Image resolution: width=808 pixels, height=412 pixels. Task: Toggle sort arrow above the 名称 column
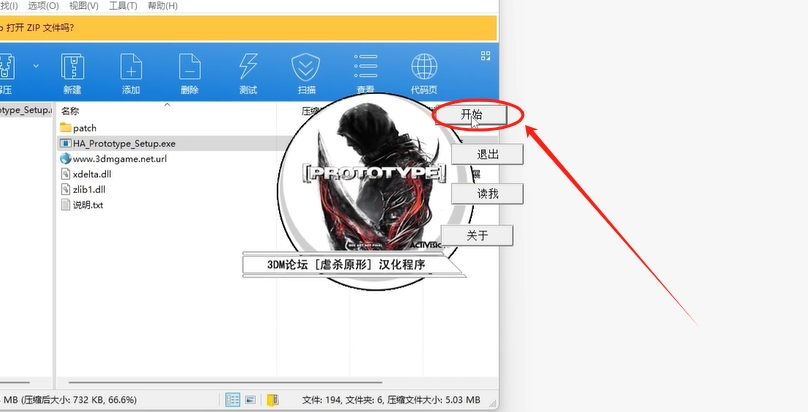[x=167, y=105]
